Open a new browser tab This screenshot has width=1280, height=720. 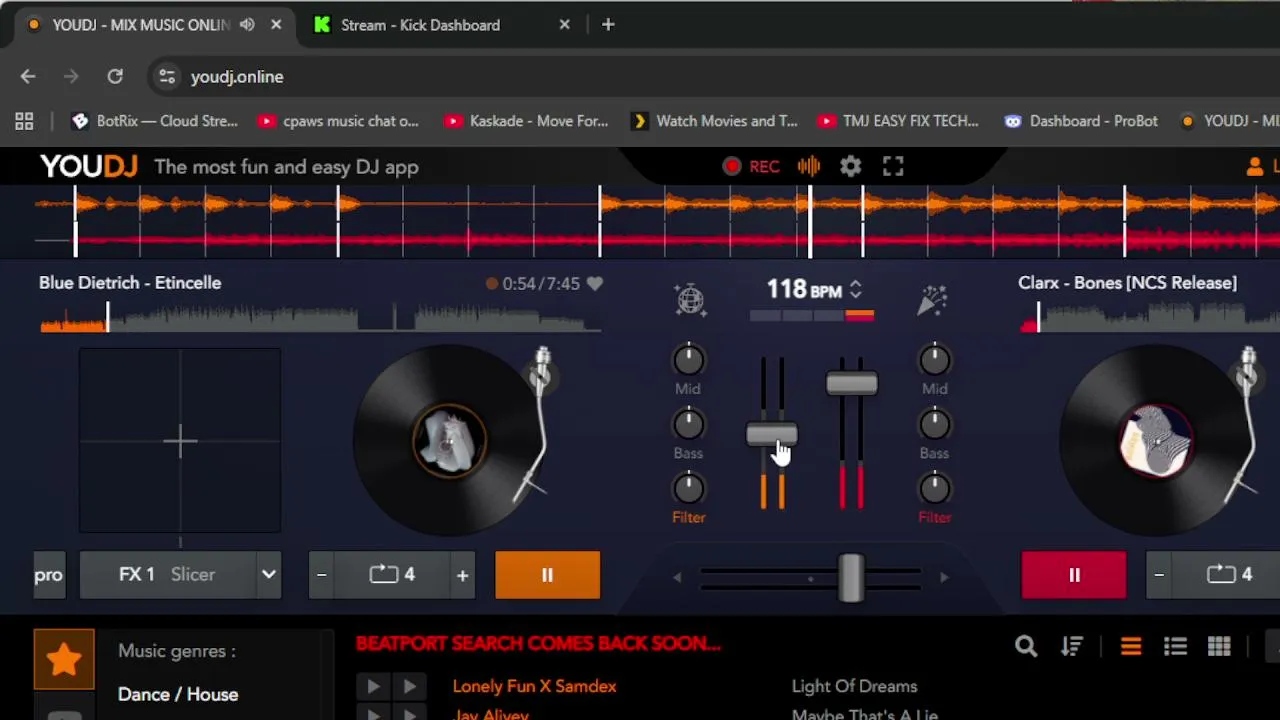[x=608, y=25]
